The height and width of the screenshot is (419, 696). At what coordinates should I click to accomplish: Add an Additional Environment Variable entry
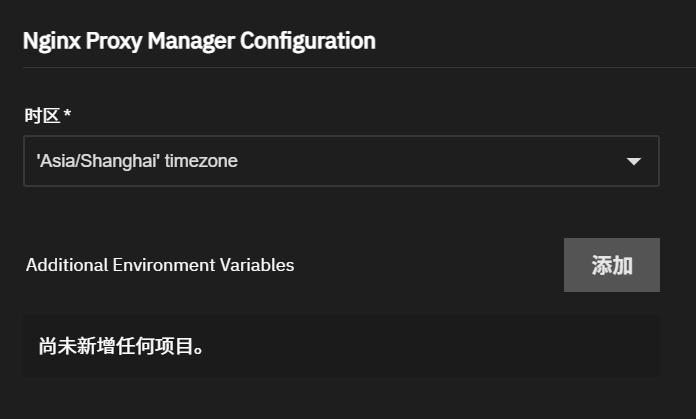tap(612, 265)
